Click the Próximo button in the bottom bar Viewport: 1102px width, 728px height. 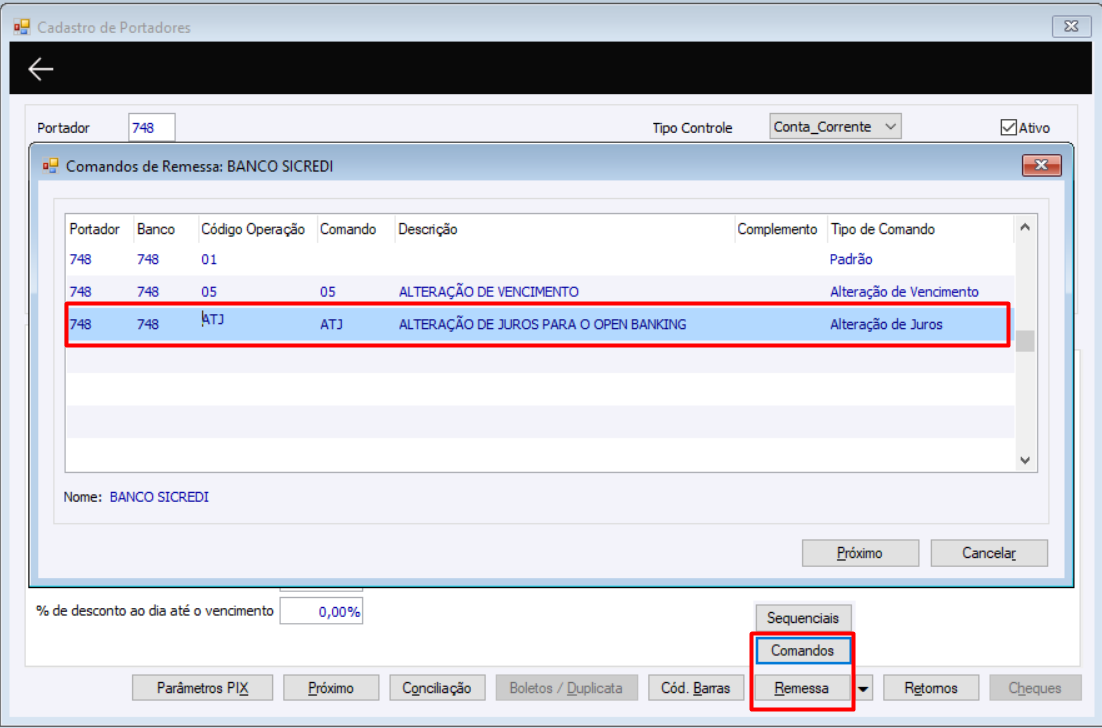(x=331, y=688)
